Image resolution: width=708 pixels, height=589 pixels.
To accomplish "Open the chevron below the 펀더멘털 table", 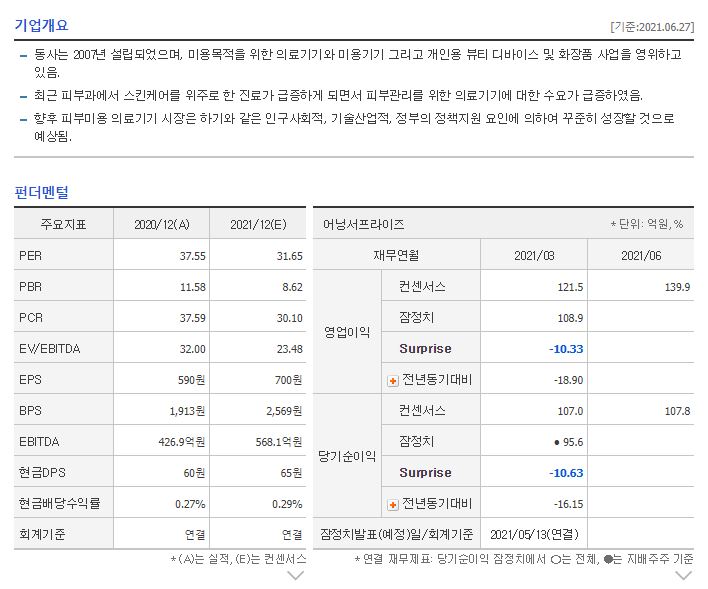I will 296,575.
